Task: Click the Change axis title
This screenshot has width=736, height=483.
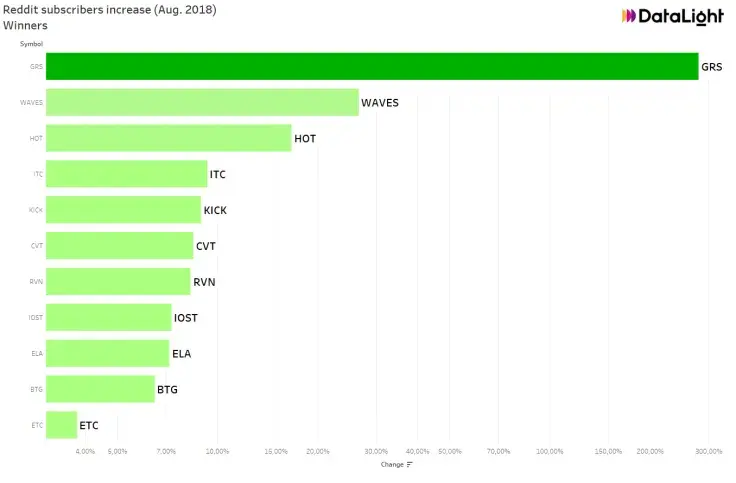Action: [x=392, y=464]
